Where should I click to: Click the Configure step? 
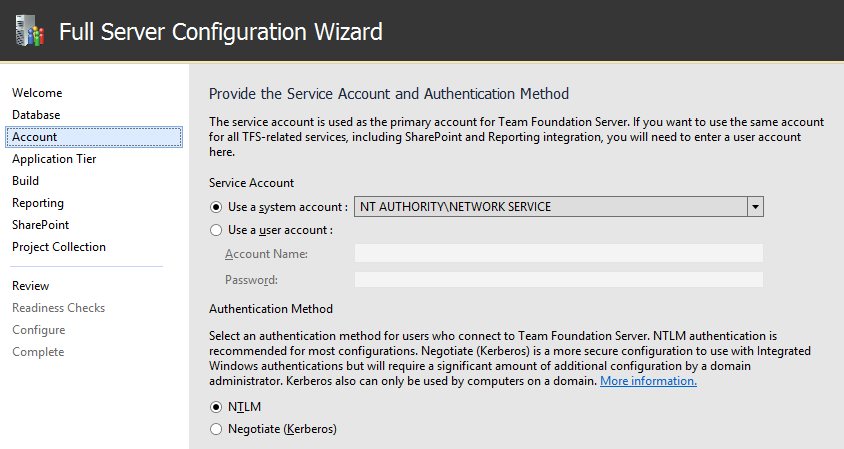(x=38, y=330)
